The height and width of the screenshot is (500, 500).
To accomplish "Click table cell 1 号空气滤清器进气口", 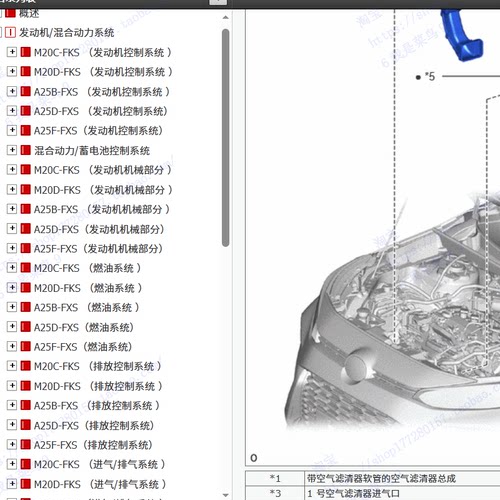I will 402,493.
